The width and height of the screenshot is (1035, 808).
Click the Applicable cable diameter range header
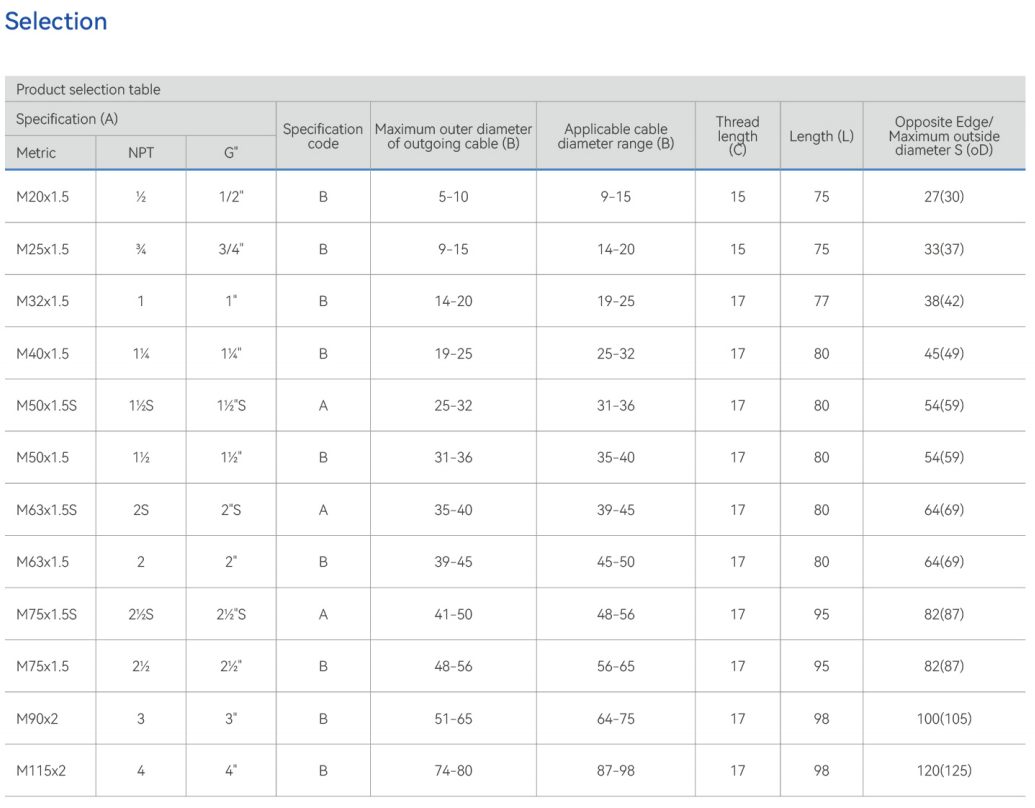pos(616,136)
